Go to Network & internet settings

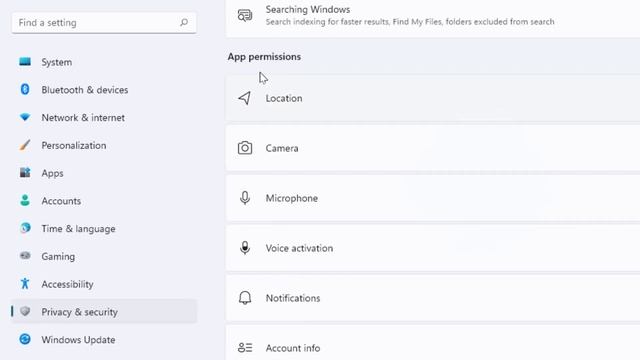(104, 118)
